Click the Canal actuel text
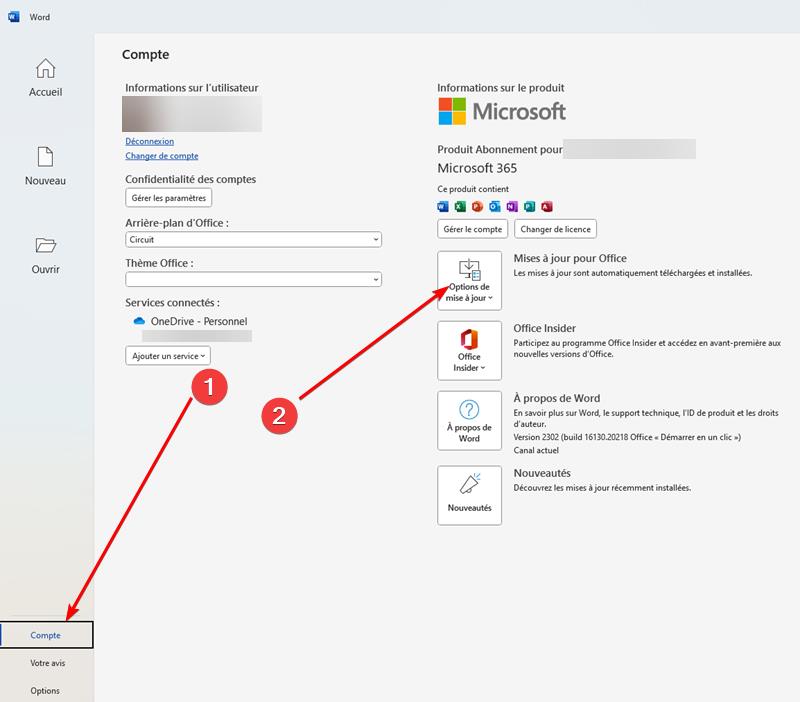The image size is (800, 702). click(x=536, y=450)
